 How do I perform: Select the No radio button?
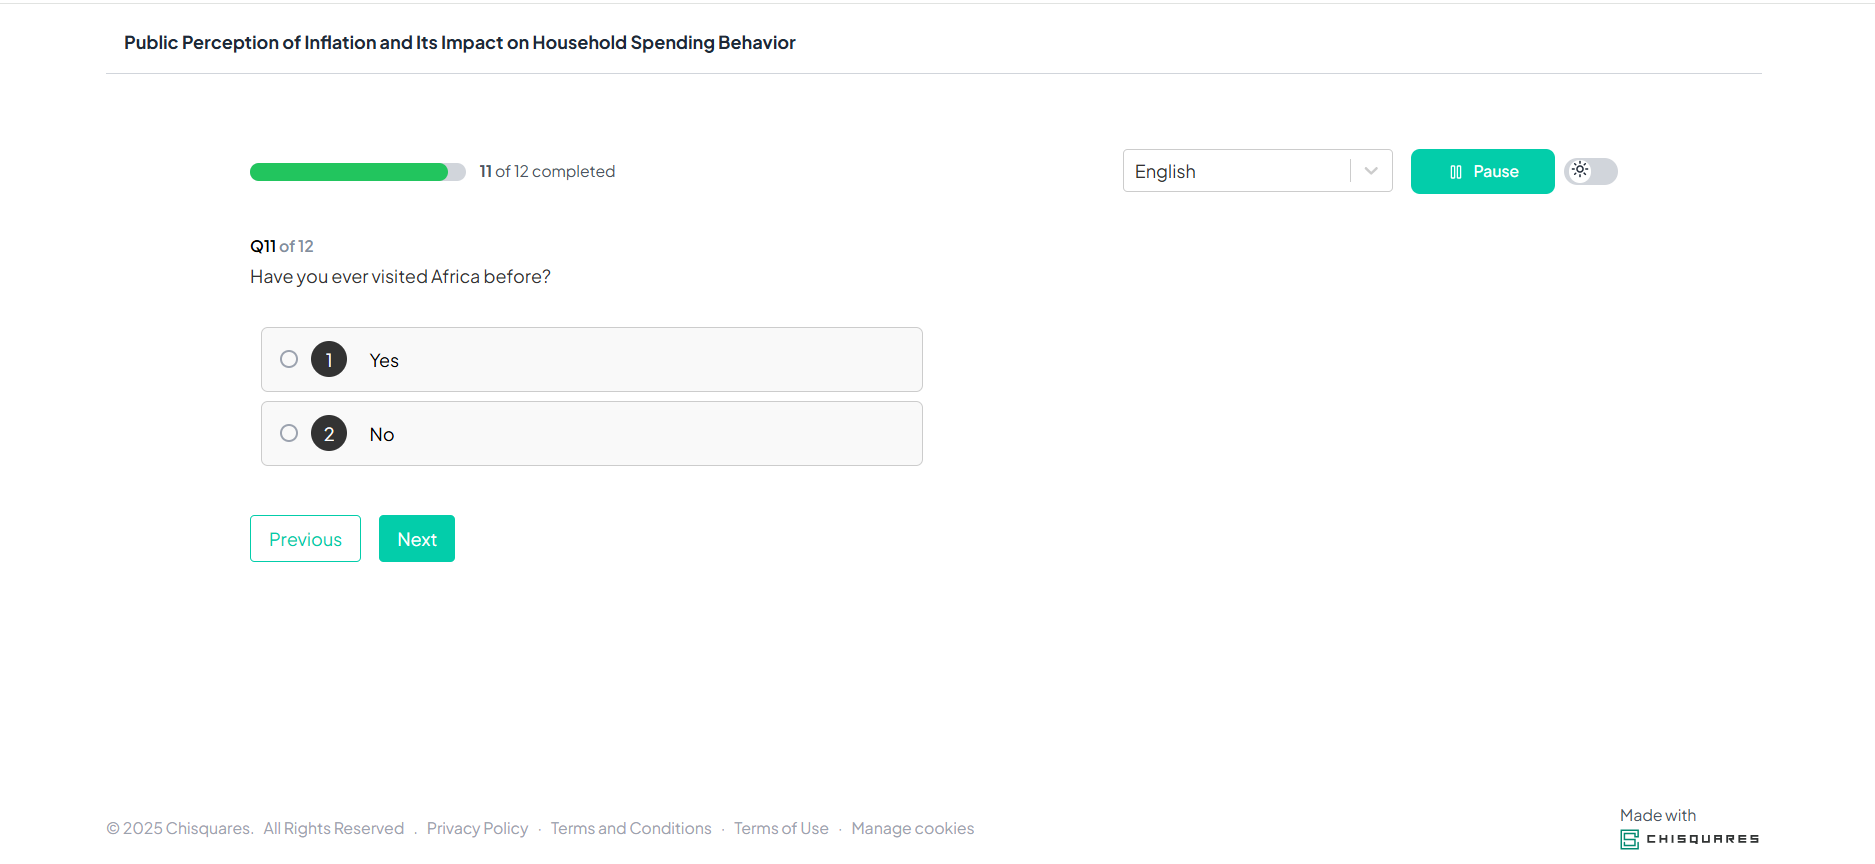[289, 434]
